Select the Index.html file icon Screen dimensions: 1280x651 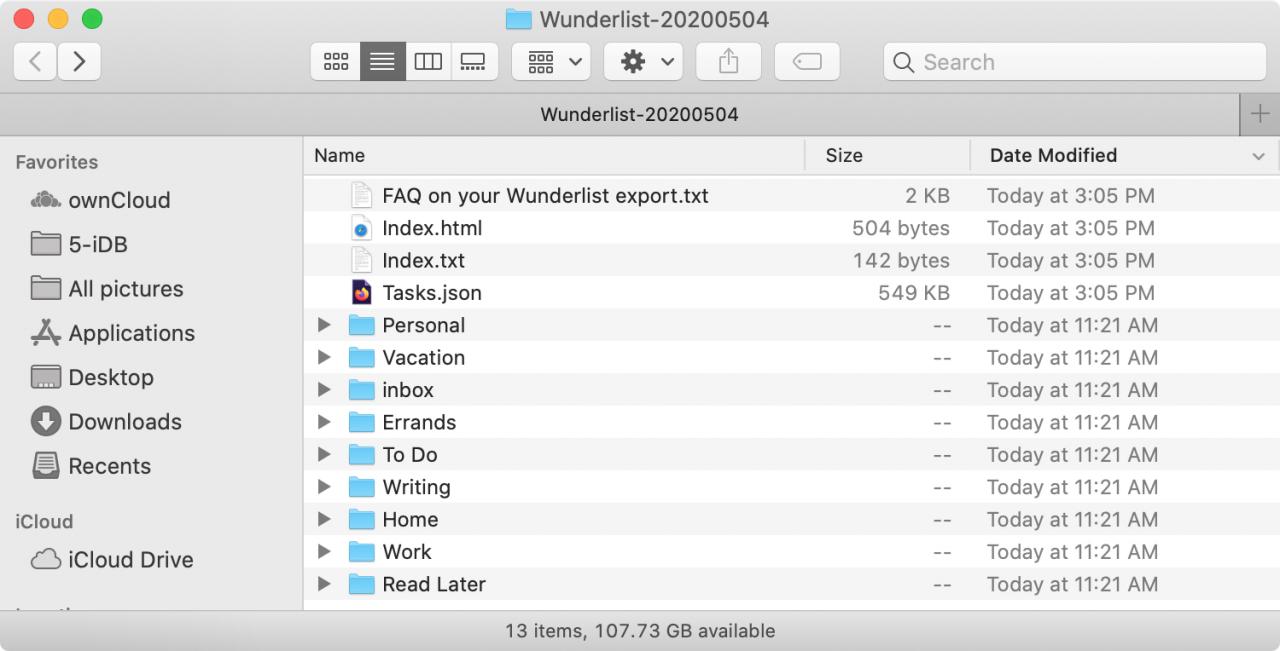(361, 228)
